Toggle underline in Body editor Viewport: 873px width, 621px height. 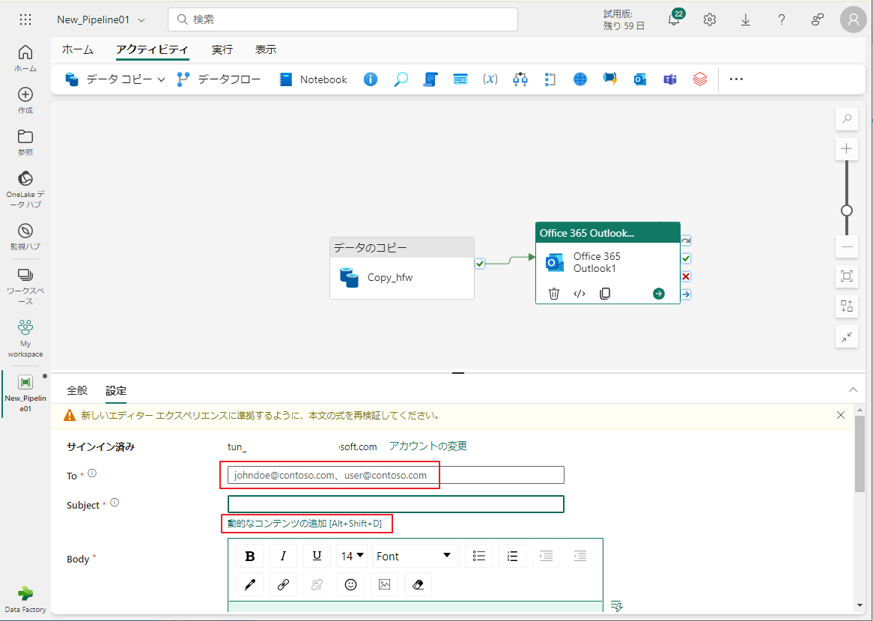[317, 556]
